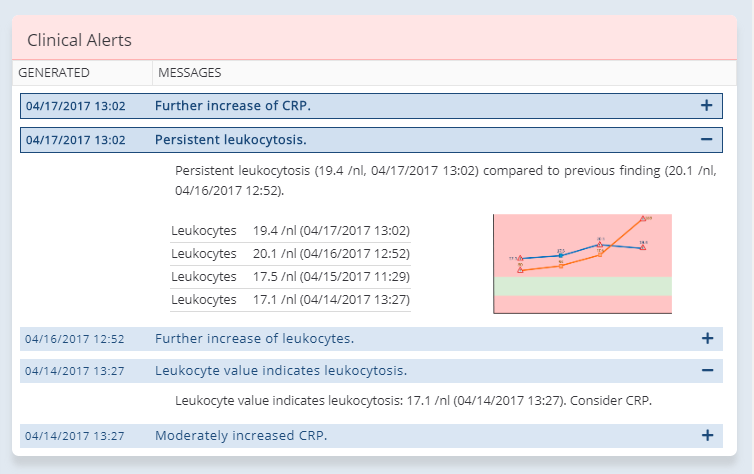Sort by the GENERATED column header

pyautogui.click(x=54, y=73)
